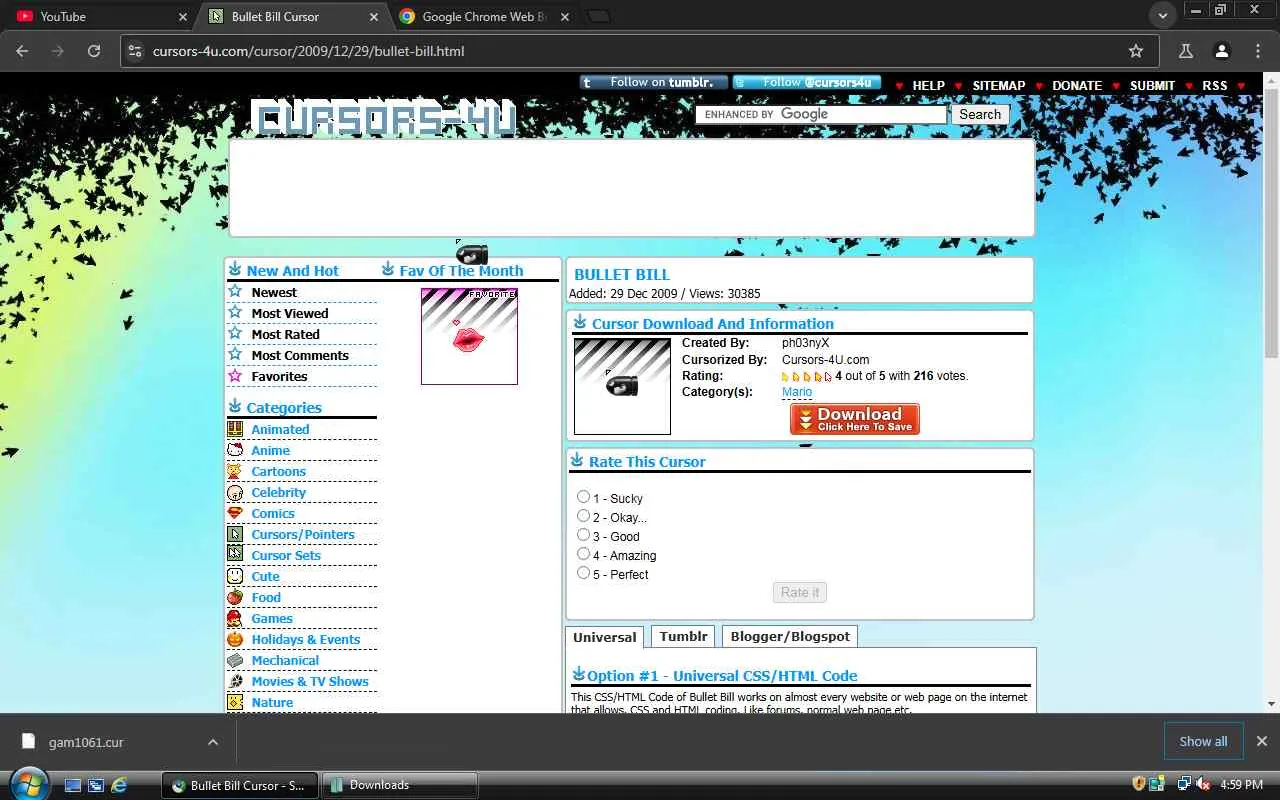
Task: Click the Search button
Action: tap(980, 114)
